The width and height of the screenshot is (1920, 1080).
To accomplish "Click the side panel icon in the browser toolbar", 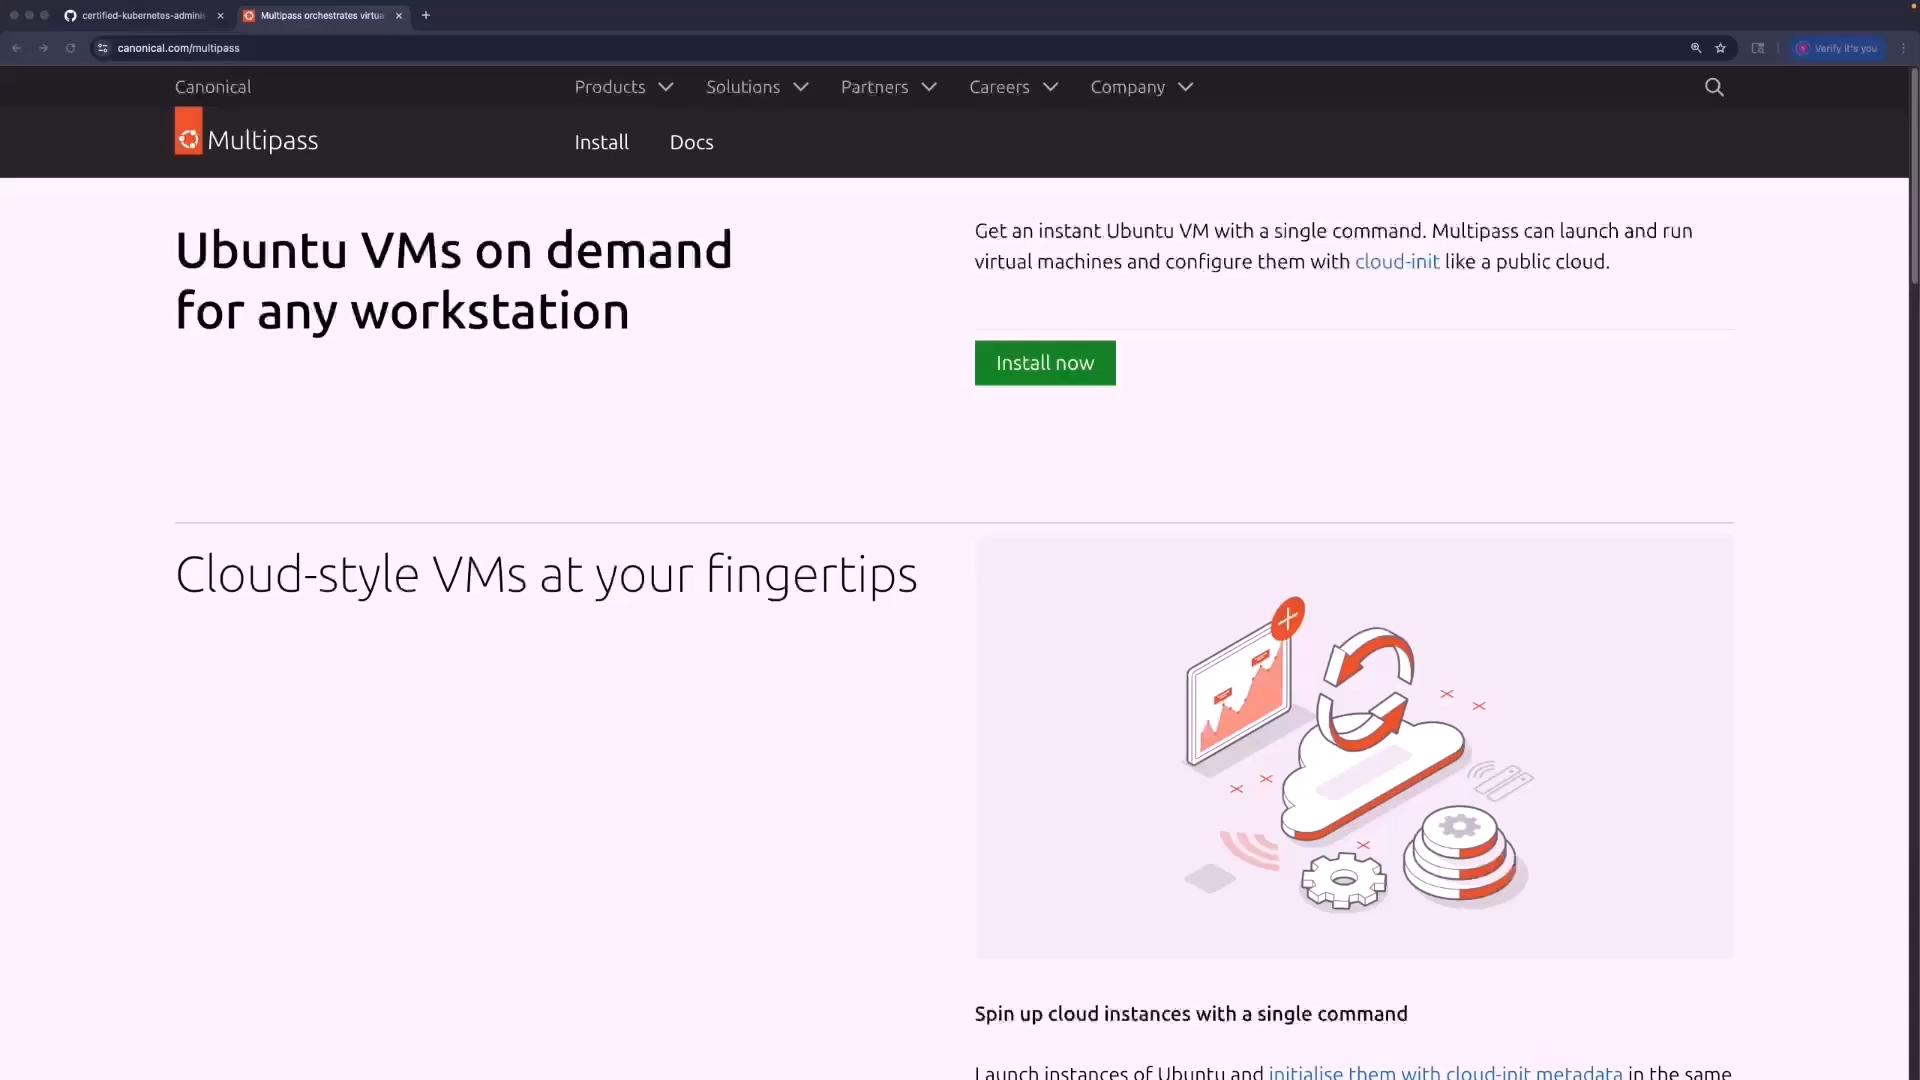I will [x=1758, y=48].
